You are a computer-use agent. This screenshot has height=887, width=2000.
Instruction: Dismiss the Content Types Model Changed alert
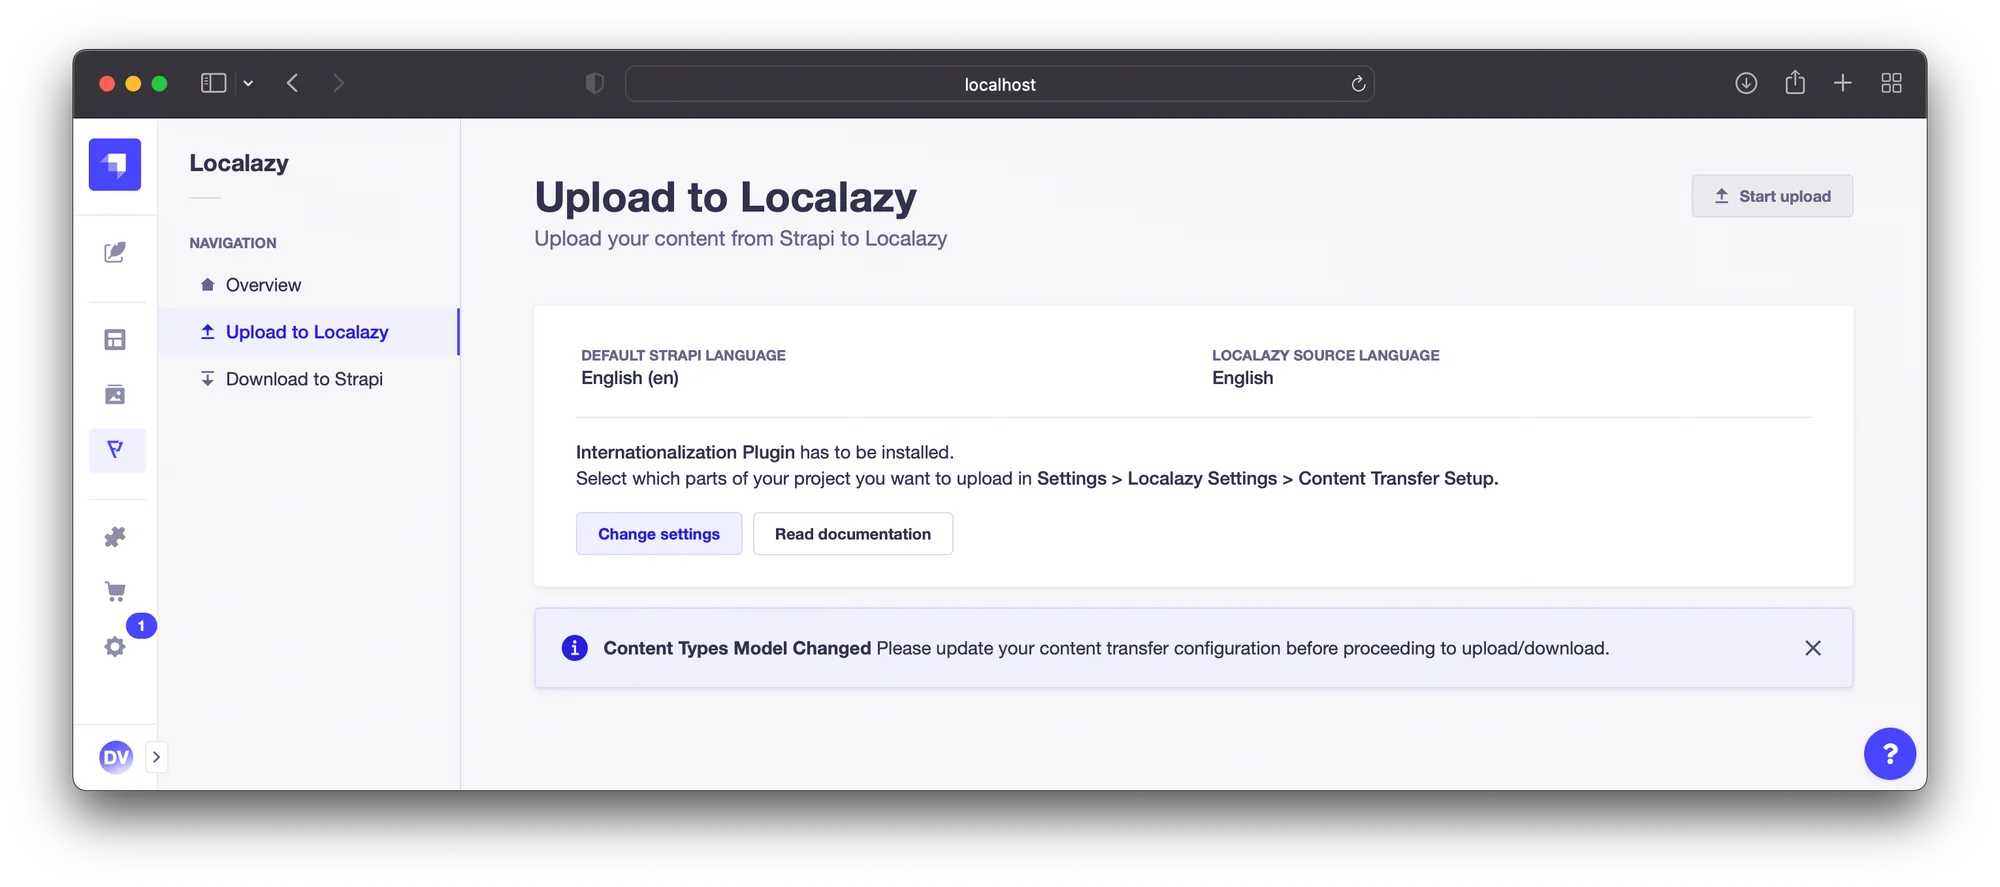1812,648
